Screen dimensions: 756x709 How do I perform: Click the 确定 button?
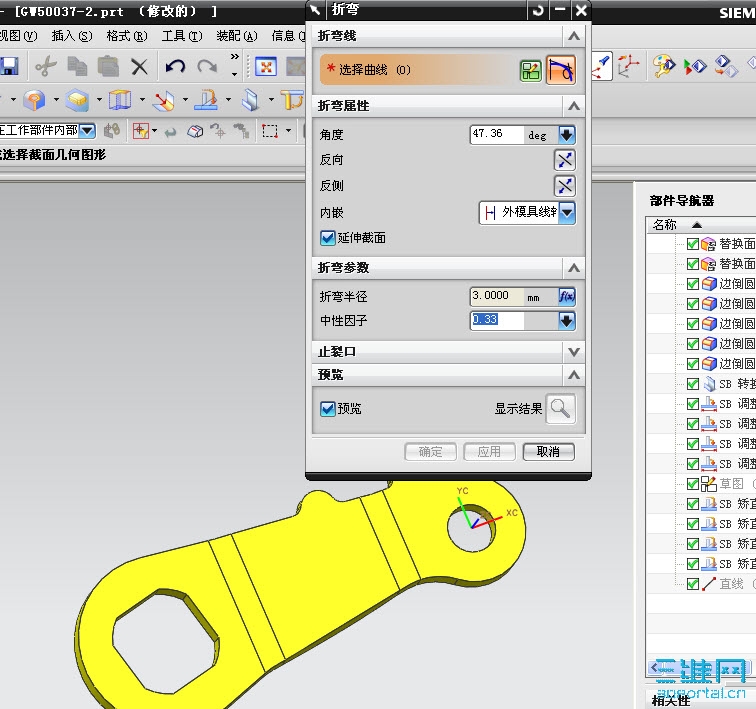tap(430, 452)
